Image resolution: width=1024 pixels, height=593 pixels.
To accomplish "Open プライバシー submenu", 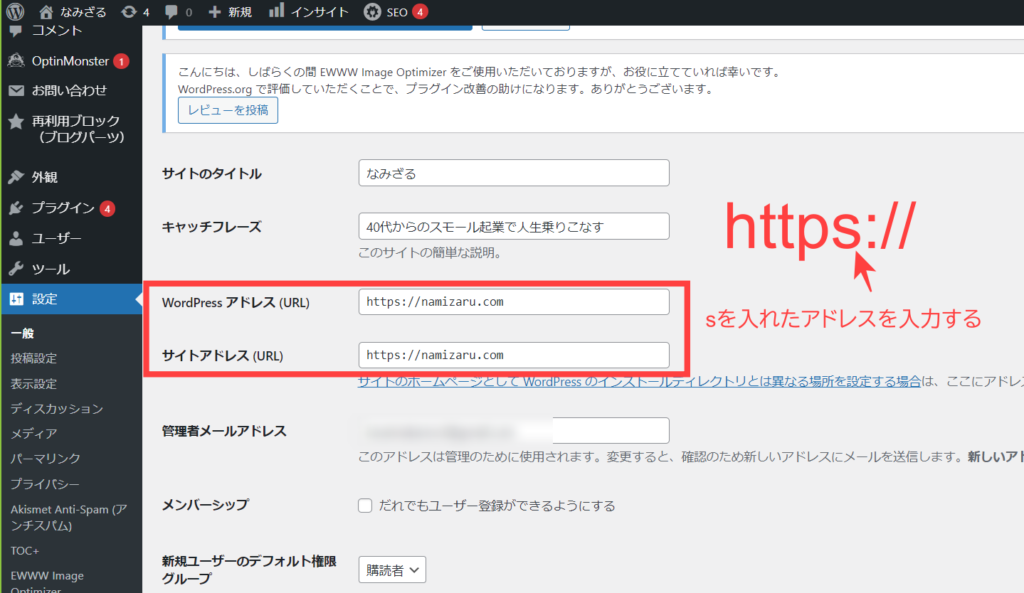I will 45,484.
